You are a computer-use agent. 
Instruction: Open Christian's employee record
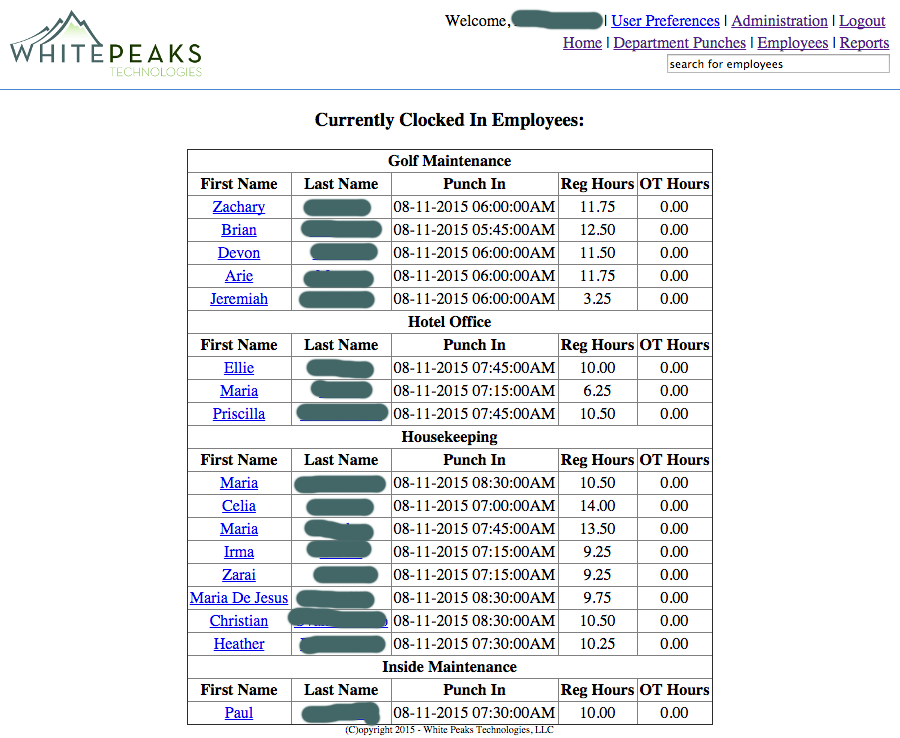[x=239, y=620]
